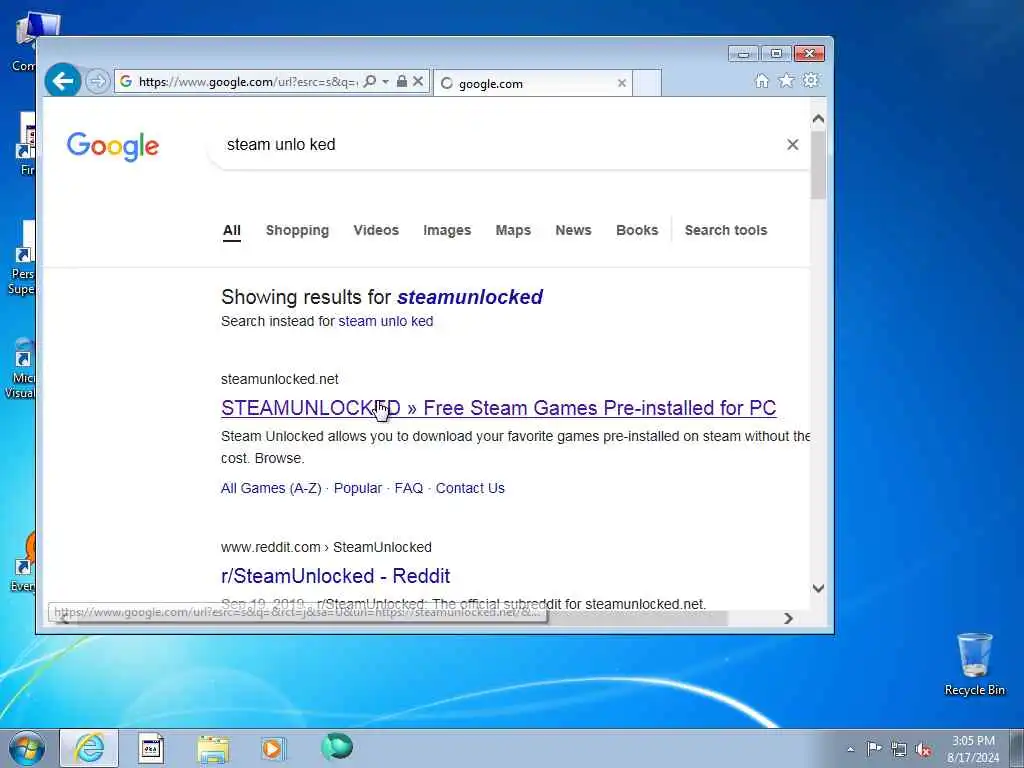Click the www.reddit.com › SteamUnlocked breadcrumb
This screenshot has width=1024, height=768.
326,547
